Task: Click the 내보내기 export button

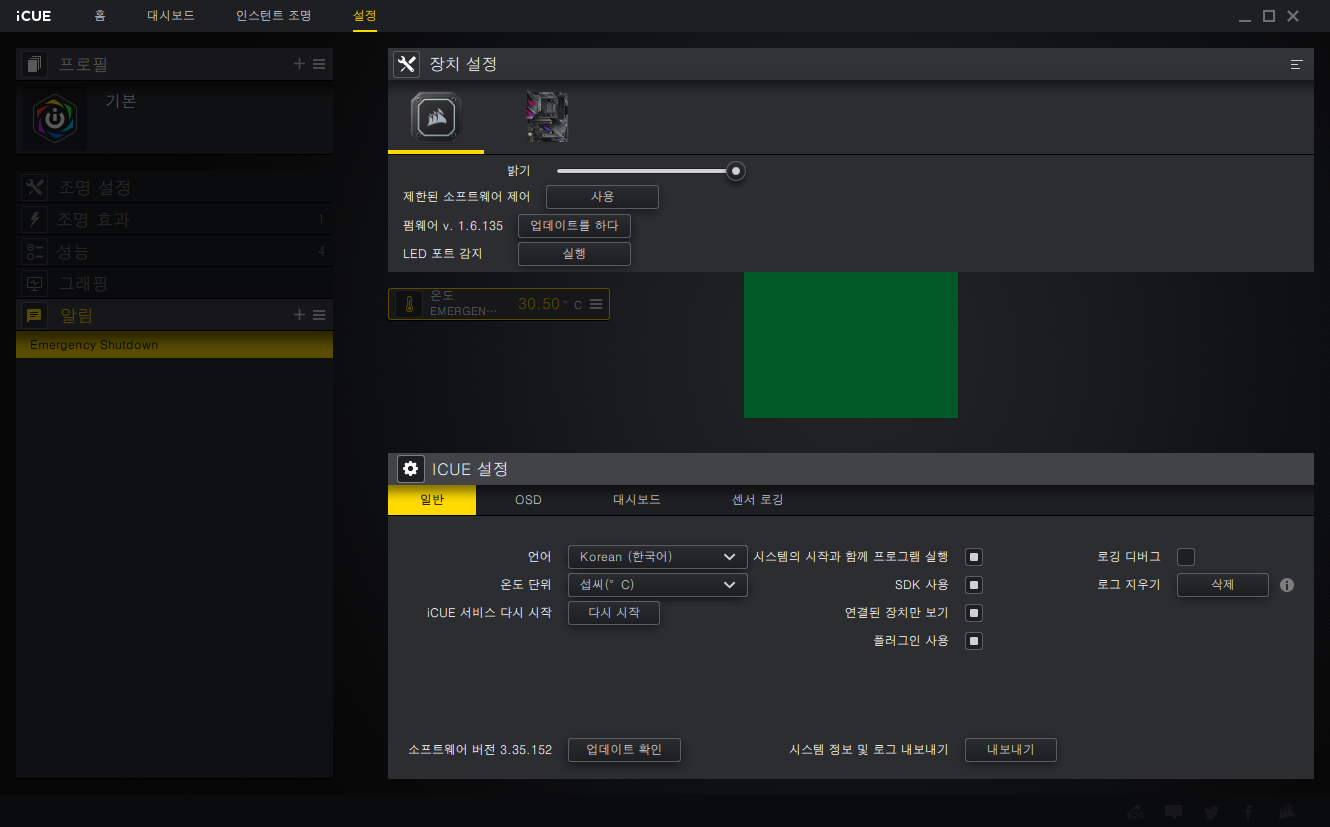Action: click(1011, 750)
